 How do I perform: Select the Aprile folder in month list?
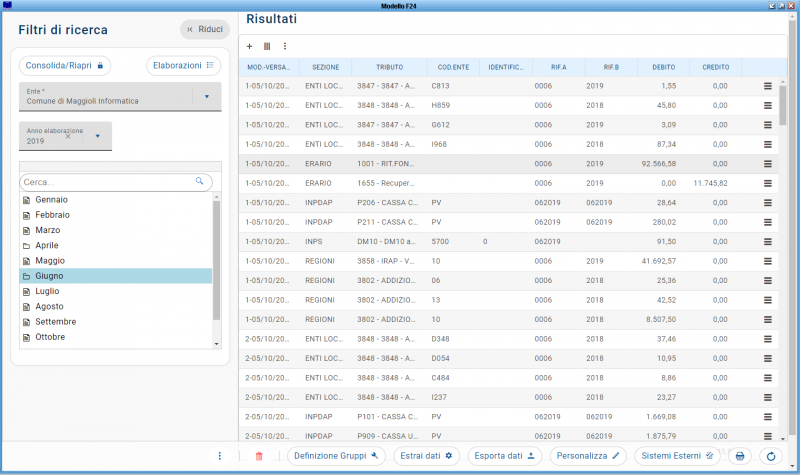[47, 245]
